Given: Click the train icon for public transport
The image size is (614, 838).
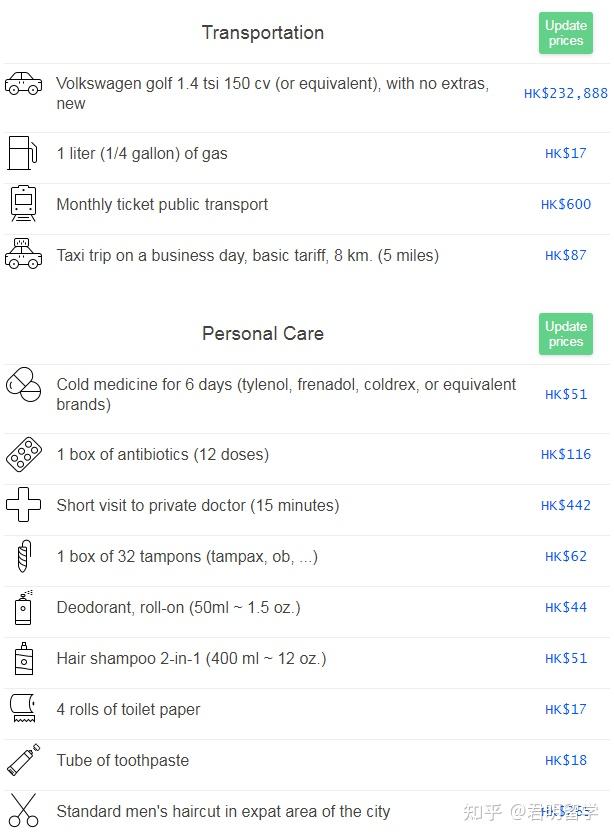Looking at the screenshot, I should [x=23, y=204].
